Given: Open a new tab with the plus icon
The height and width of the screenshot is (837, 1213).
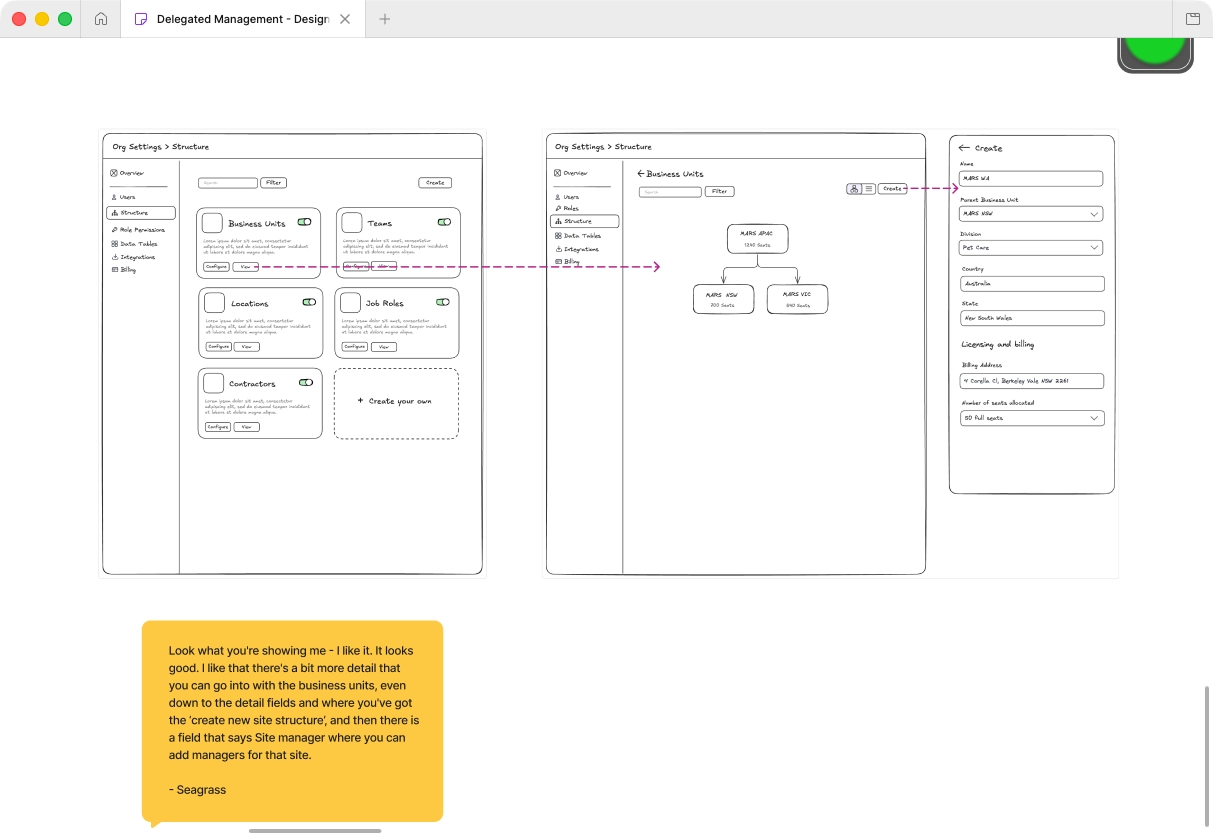Looking at the screenshot, I should pyautogui.click(x=385, y=19).
